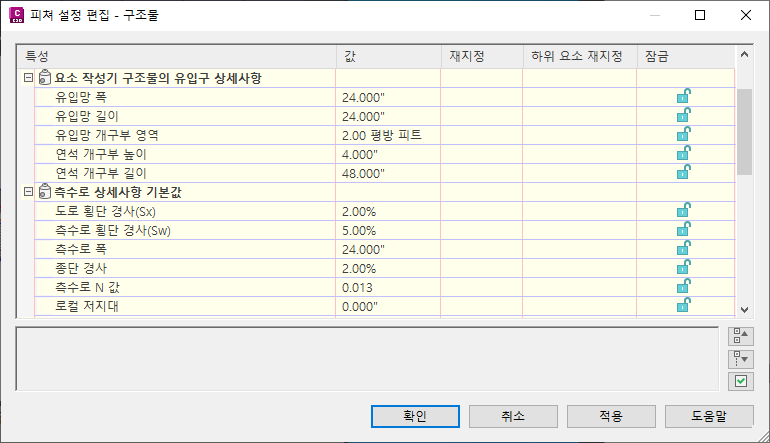This screenshot has width=770, height=443.
Task: Select the 유입망 개구부 영역 value cell
Action: [x=388, y=135]
